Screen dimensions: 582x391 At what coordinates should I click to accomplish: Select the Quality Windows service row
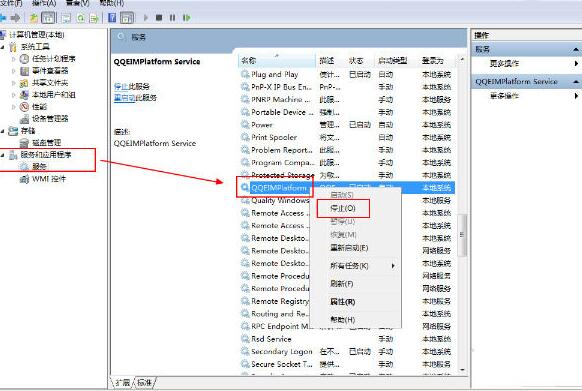point(347,201)
